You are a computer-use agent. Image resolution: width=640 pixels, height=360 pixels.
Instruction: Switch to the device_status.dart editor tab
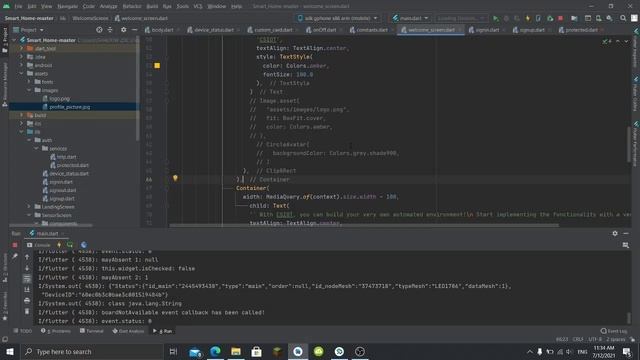point(213,30)
